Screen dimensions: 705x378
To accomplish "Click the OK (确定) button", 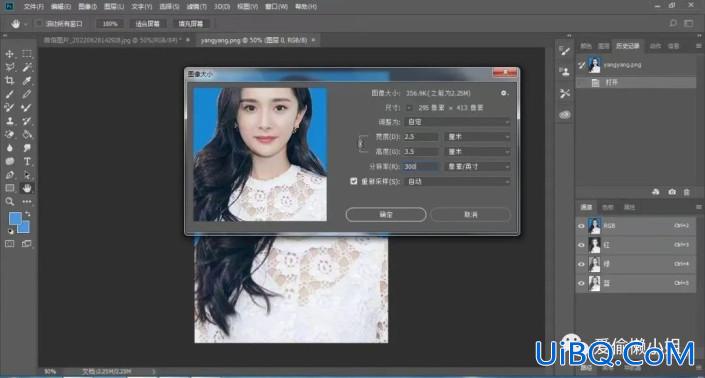I will coord(386,214).
